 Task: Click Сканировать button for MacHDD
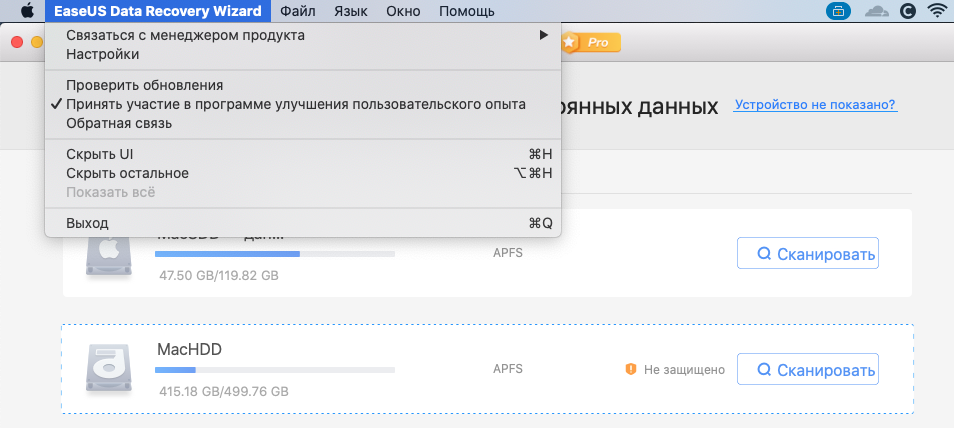(807, 369)
